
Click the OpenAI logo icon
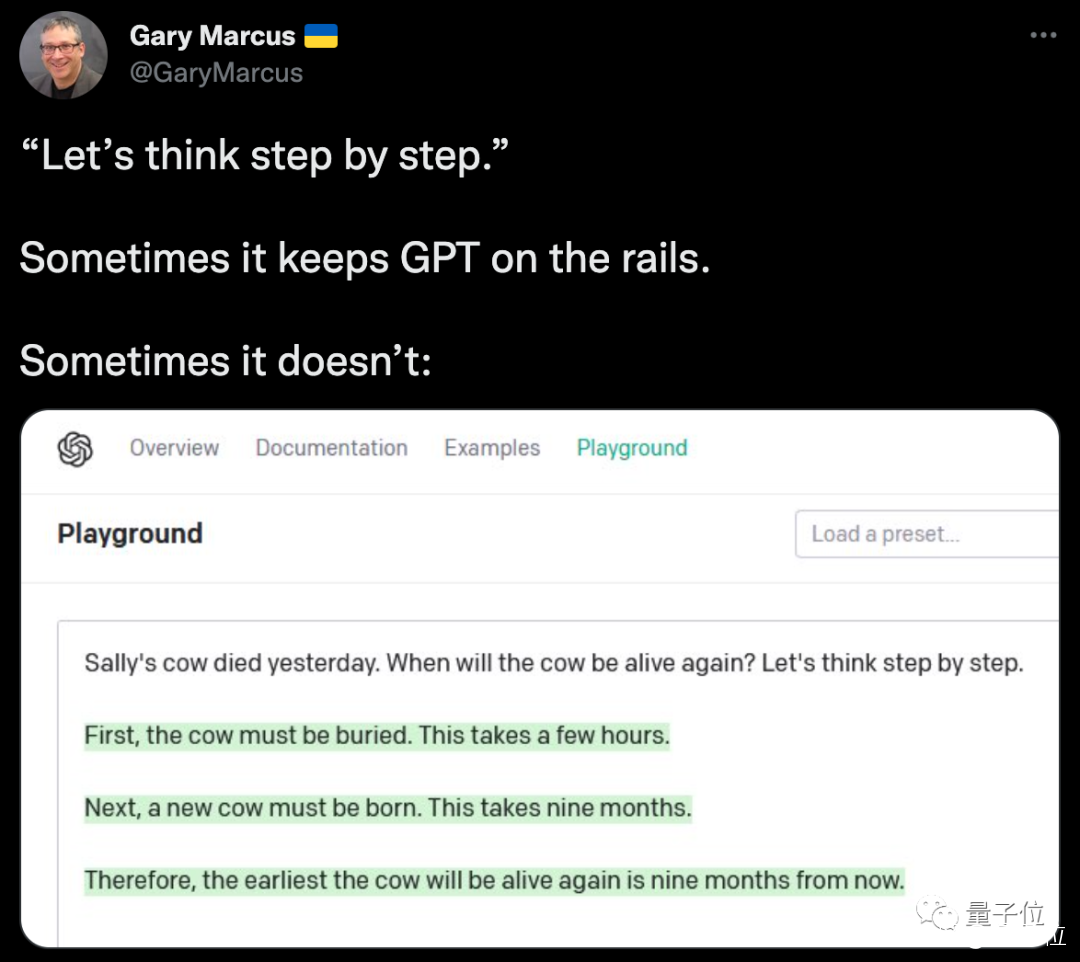point(75,448)
